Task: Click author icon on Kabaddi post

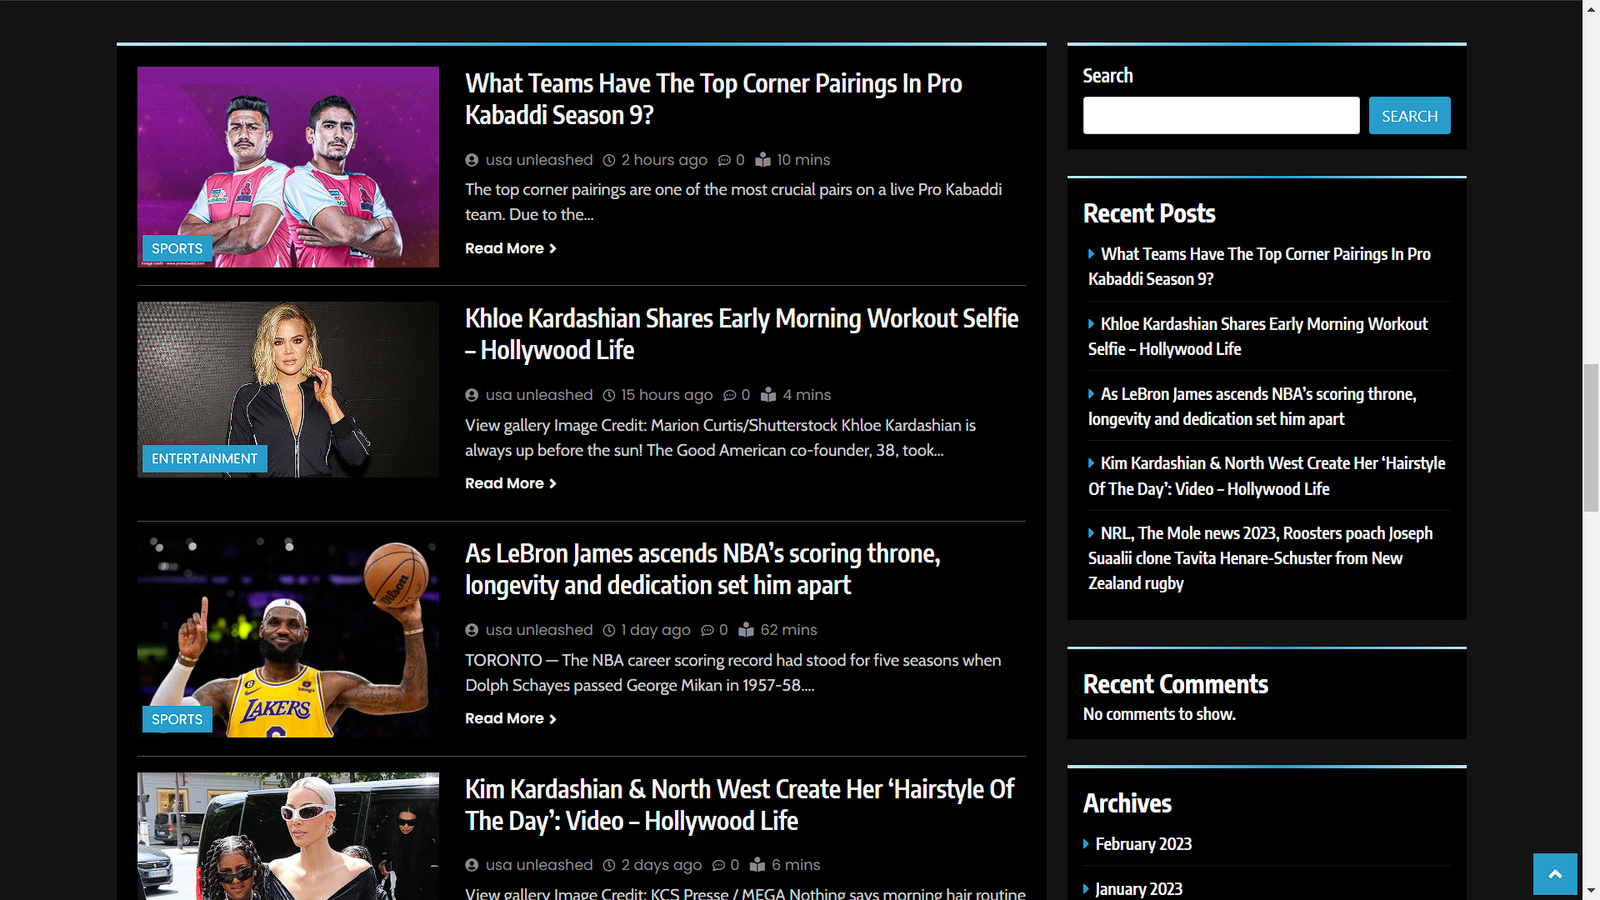Action: tap(472, 160)
